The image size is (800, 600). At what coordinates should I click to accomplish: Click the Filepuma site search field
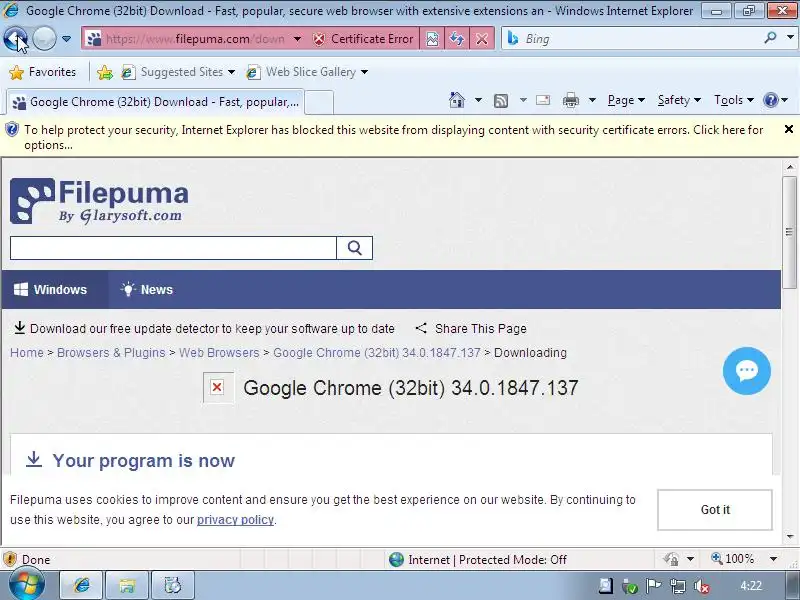173,248
